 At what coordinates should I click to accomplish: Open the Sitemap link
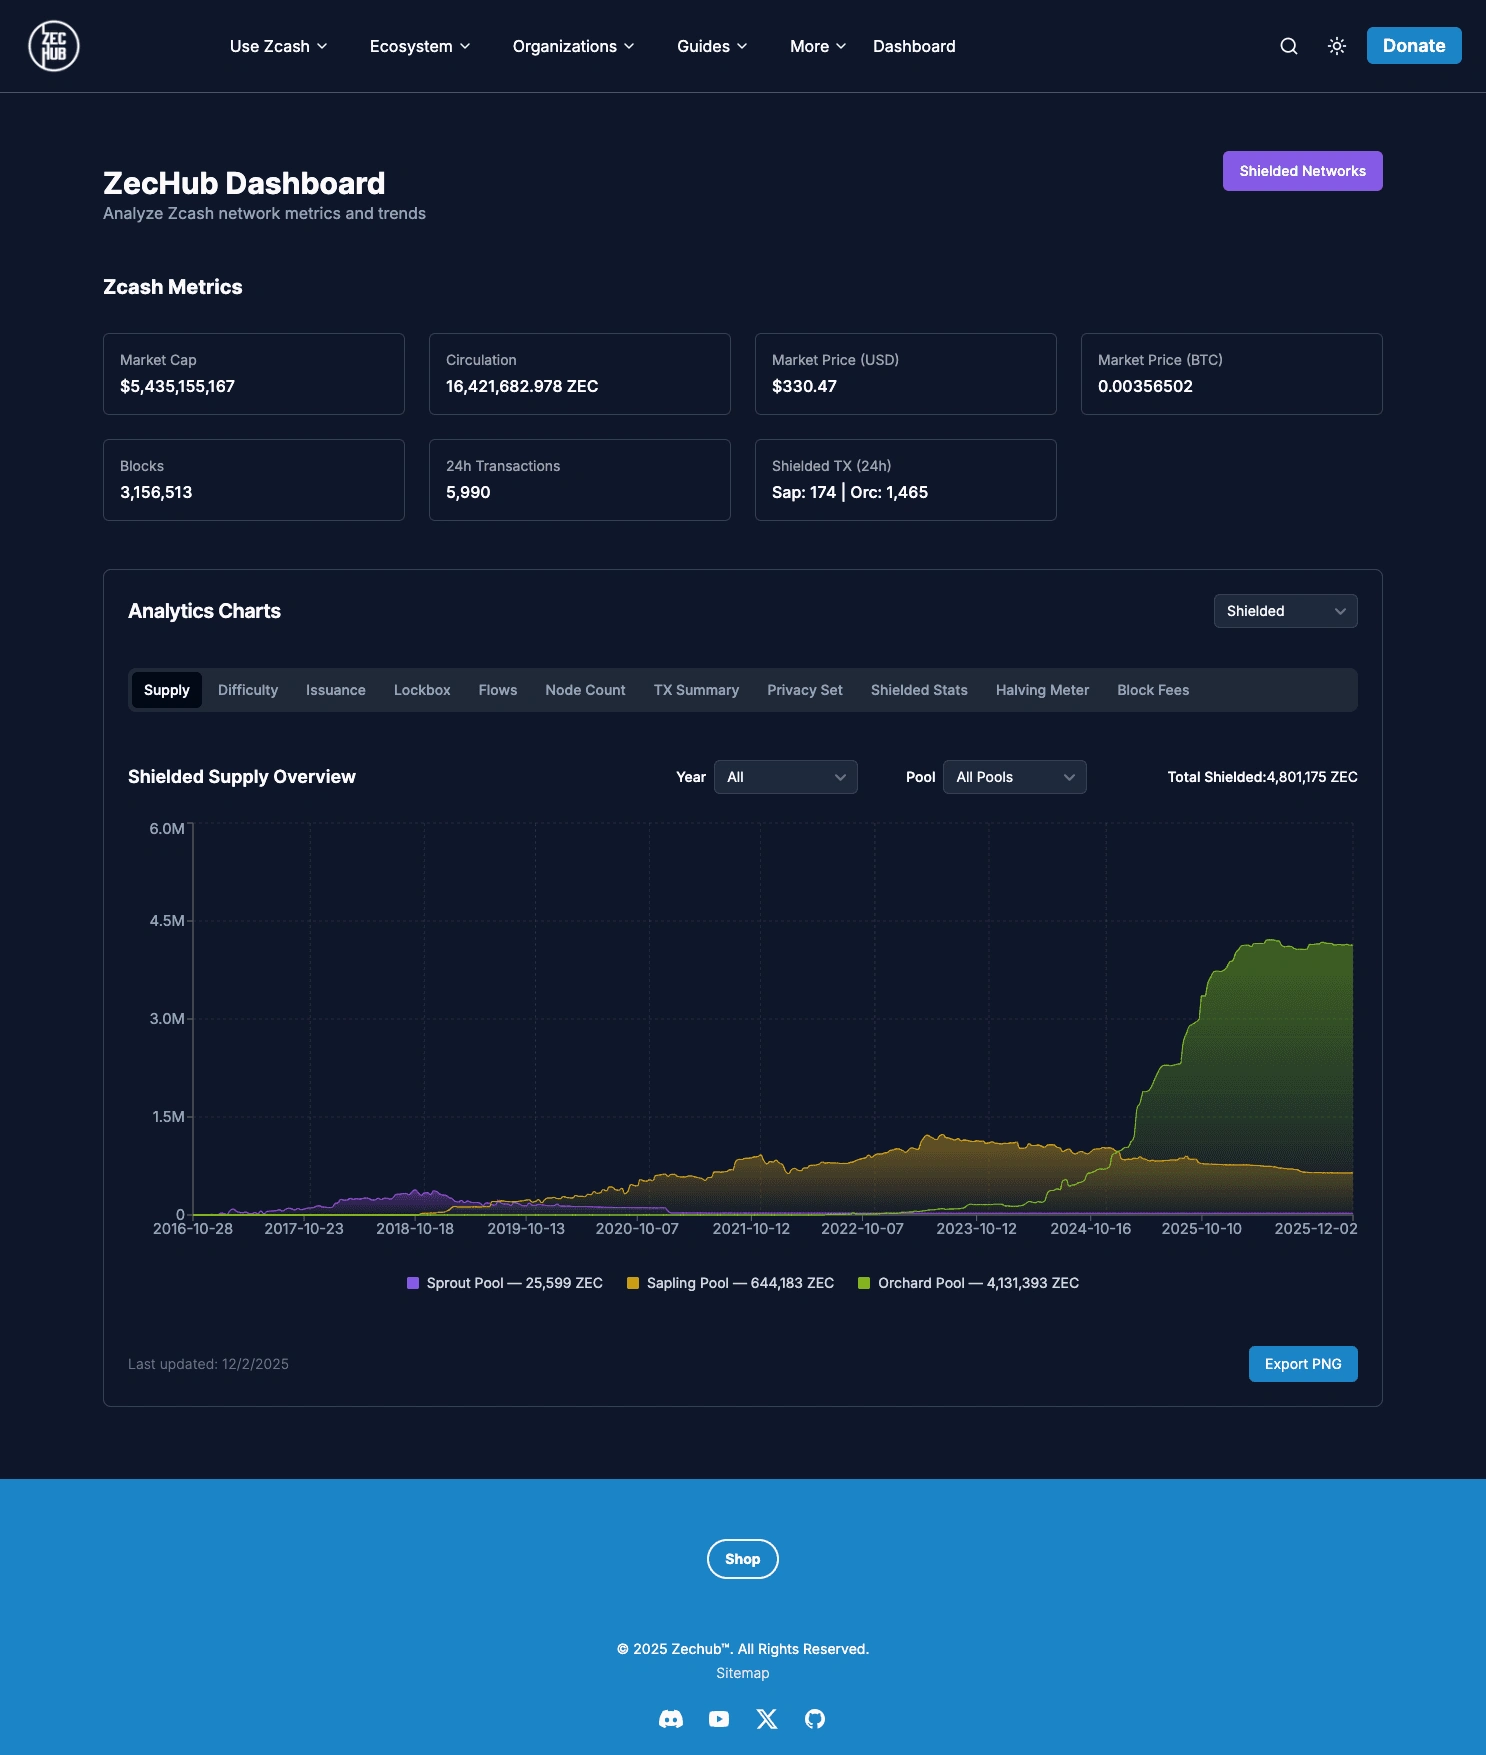coord(743,1673)
